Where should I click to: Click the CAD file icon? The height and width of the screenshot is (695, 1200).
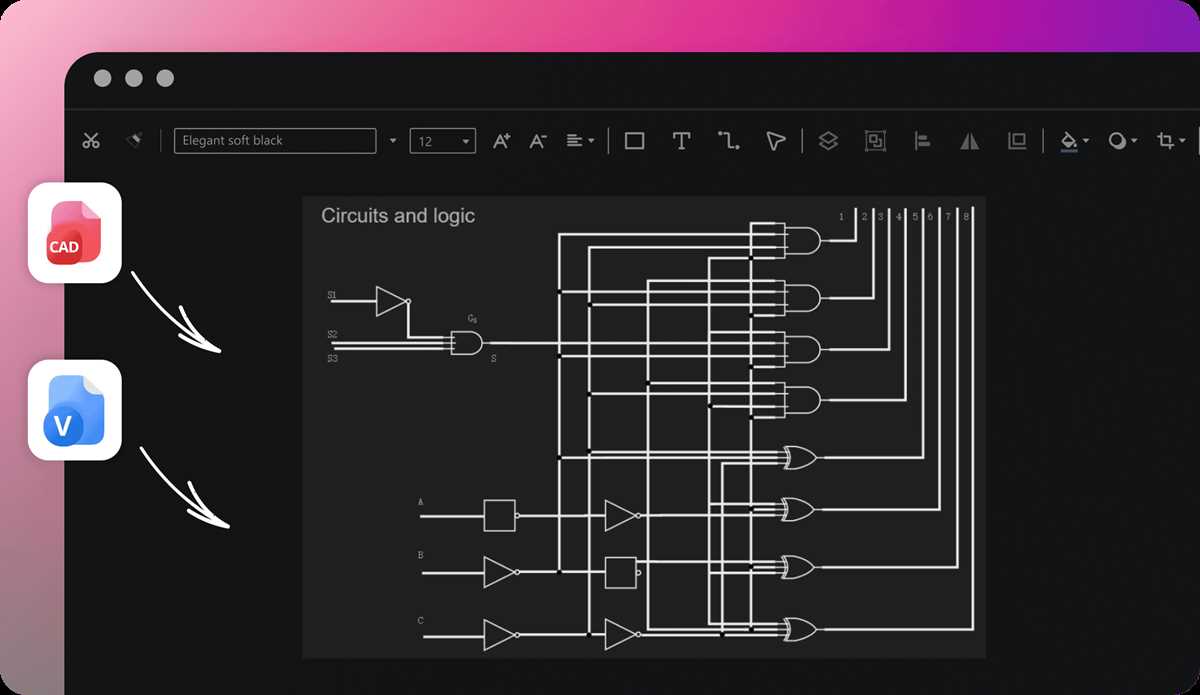[x=75, y=233]
